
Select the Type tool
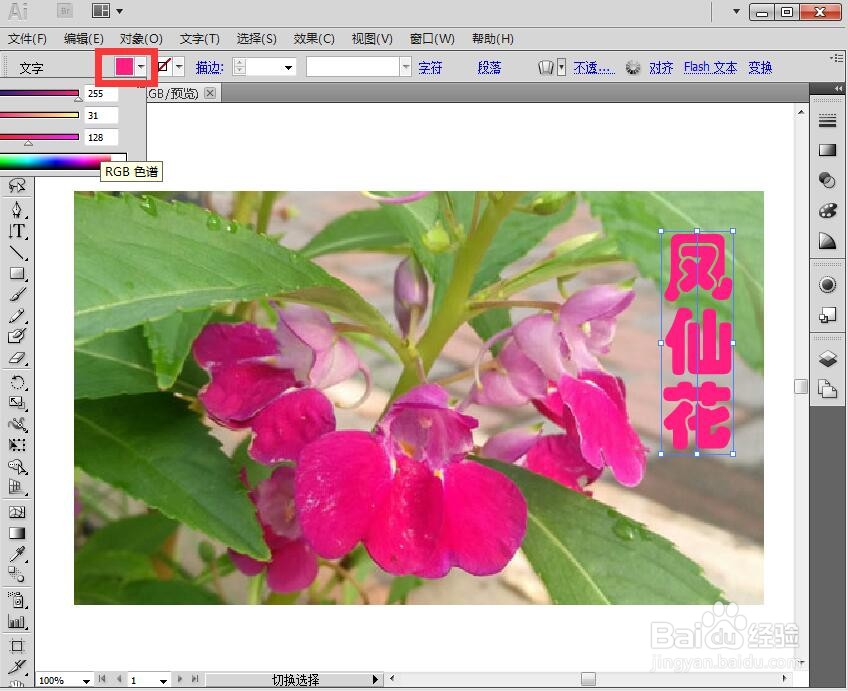point(17,231)
